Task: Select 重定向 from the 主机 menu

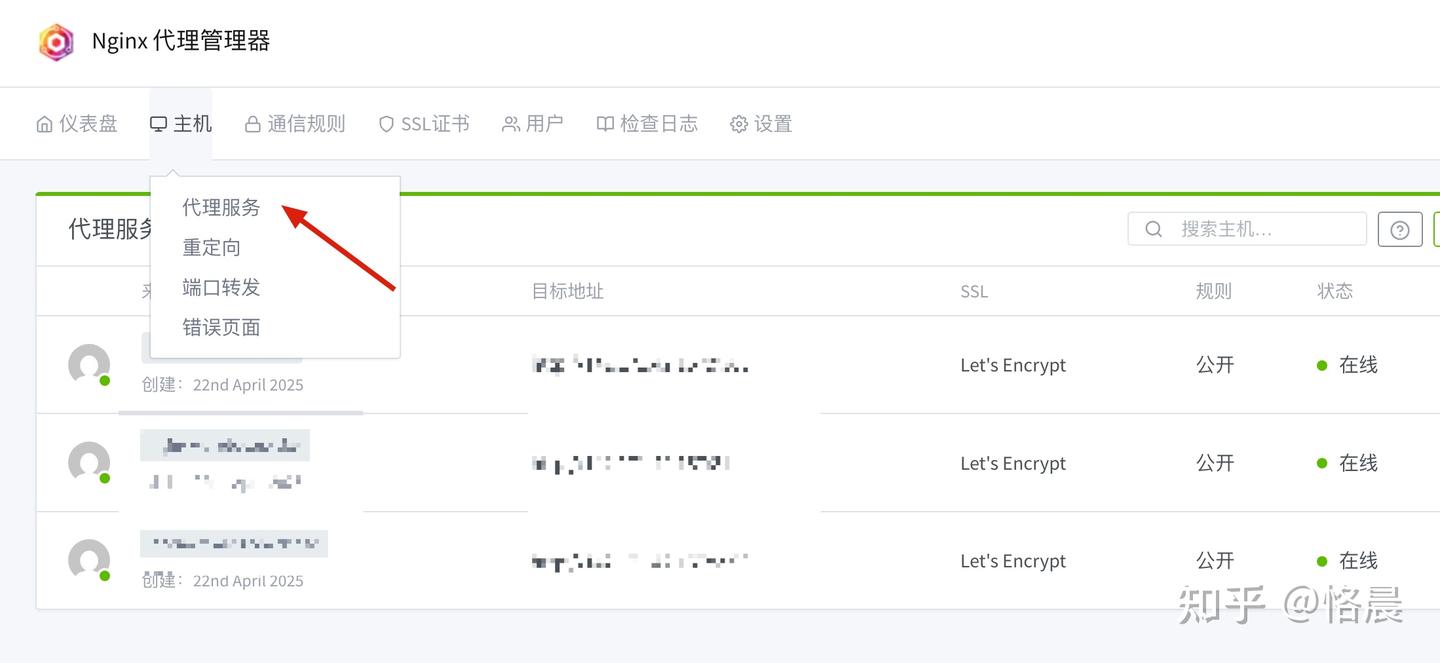Action: 211,247
